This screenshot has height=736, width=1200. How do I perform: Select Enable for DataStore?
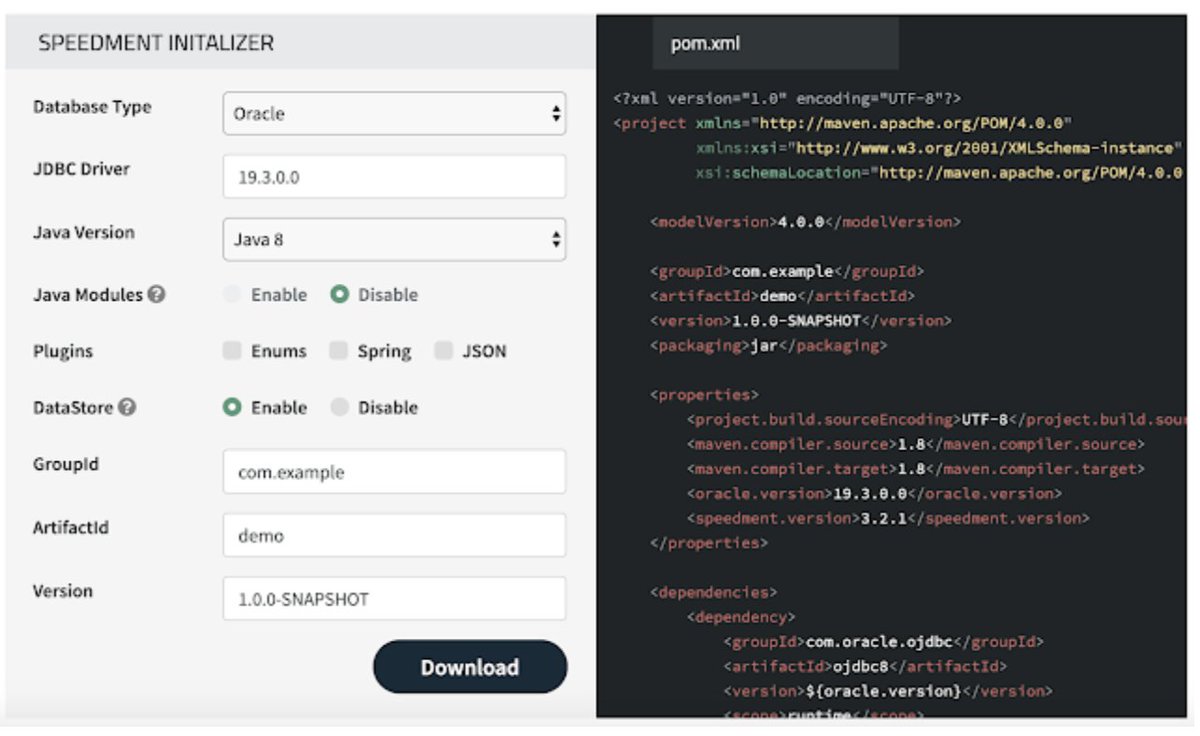pyautogui.click(x=234, y=407)
